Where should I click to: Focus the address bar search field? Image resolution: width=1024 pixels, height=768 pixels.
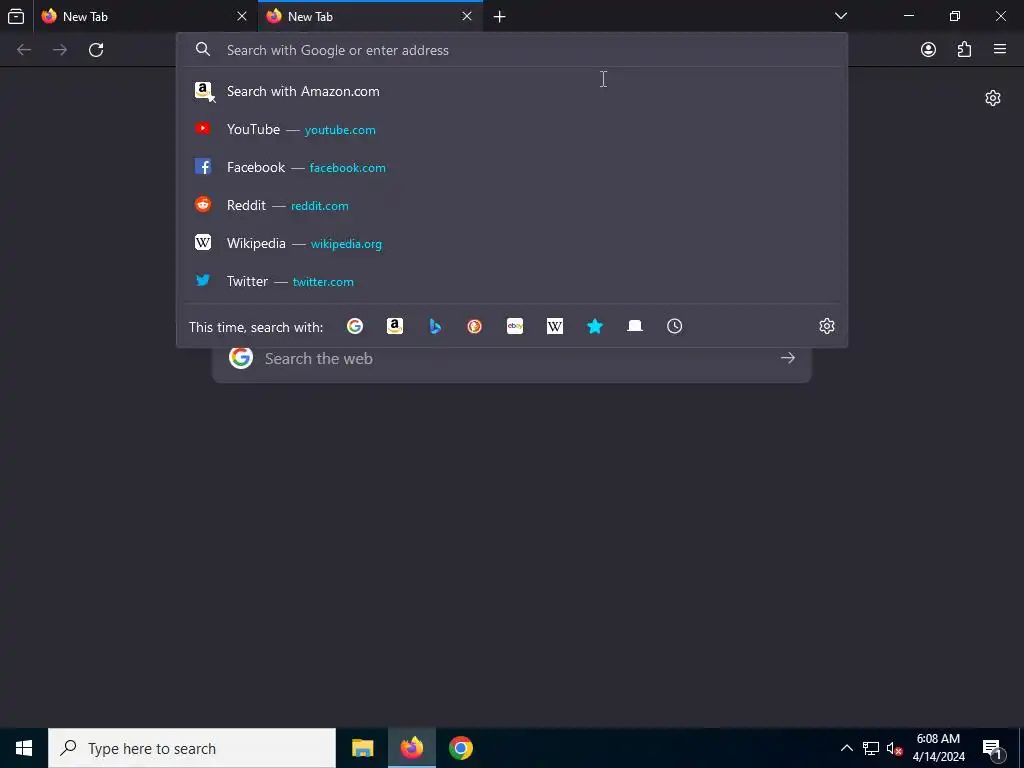tap(512, 50)
